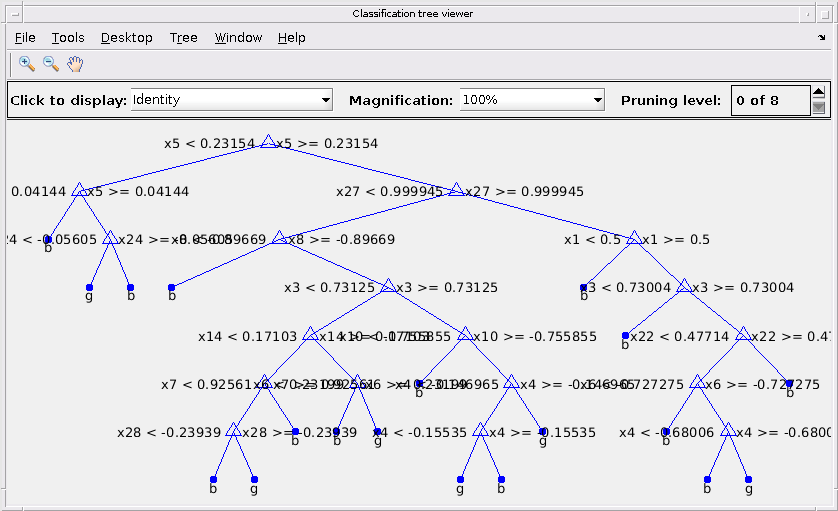
Task: Click the x27 < 0.999945 branch triangle
Action: pyautogui.click(x=456, y=189)
